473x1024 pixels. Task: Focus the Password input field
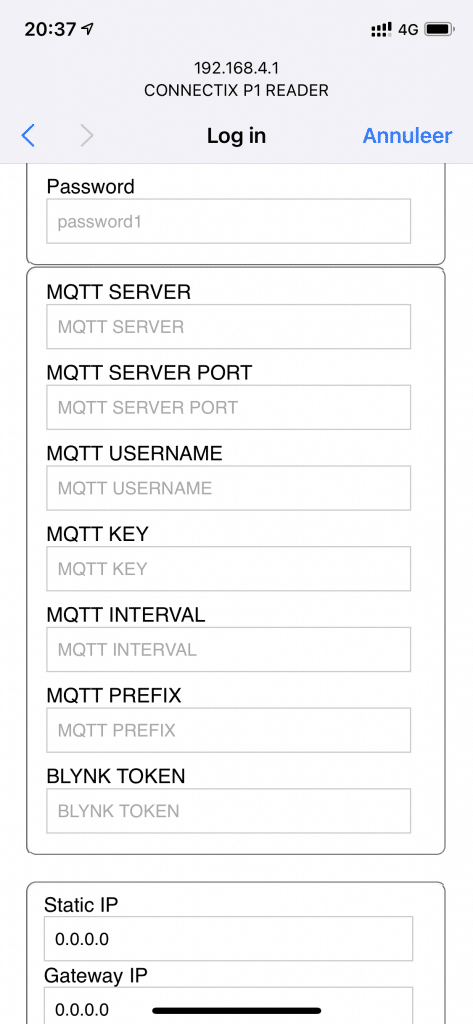pyautogui.click(x=229, y=221)
